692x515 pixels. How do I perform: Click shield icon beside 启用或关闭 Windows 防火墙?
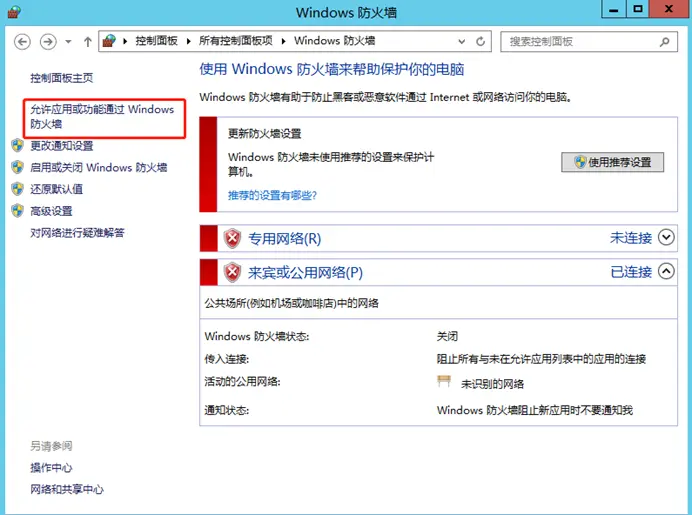18,167
